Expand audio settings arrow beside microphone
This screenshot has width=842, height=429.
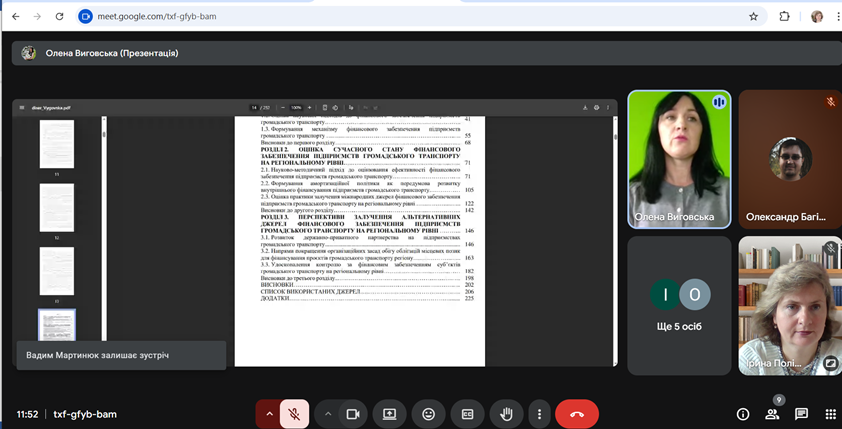click(x=268, y=413)
